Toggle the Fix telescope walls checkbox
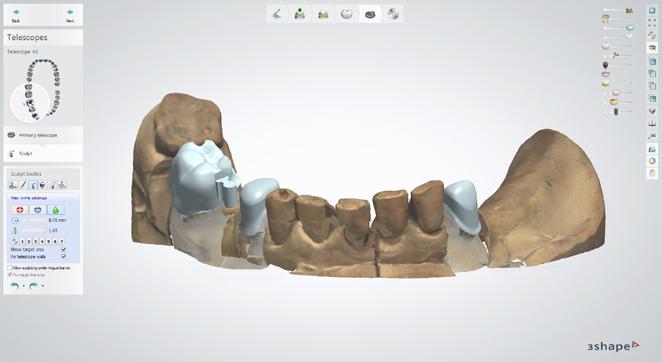 click(x=64, y=256)
